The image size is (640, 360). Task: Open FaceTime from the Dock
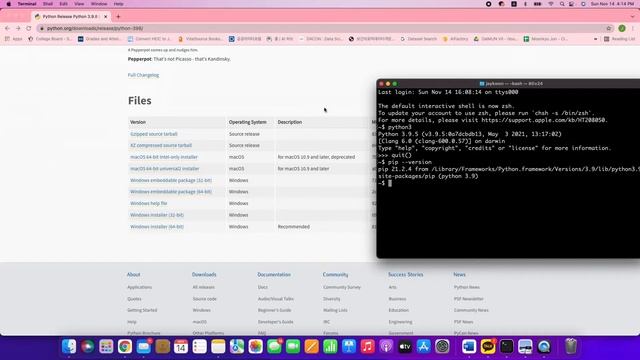click(293, 347)
